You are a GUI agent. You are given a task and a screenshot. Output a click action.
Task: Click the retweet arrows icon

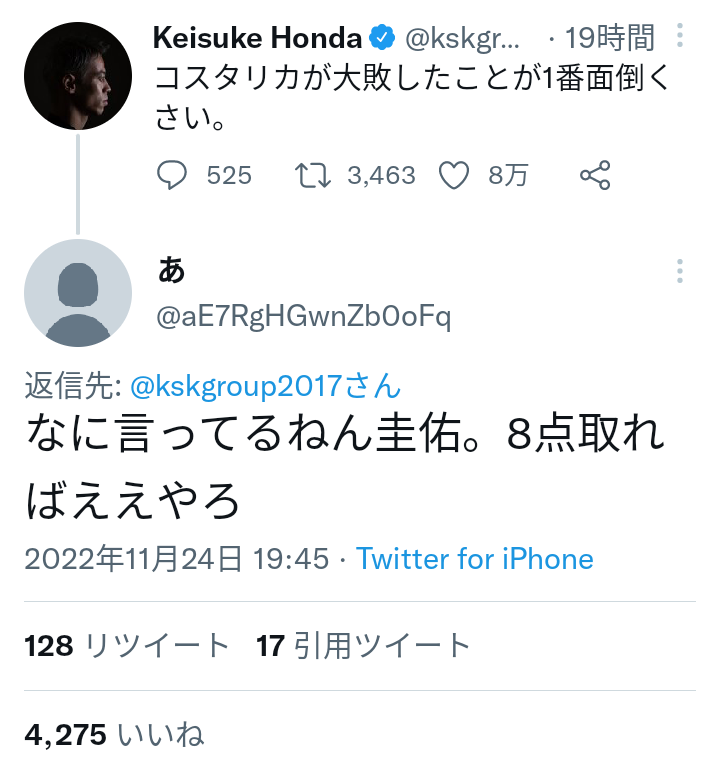[x=313, y=175]
